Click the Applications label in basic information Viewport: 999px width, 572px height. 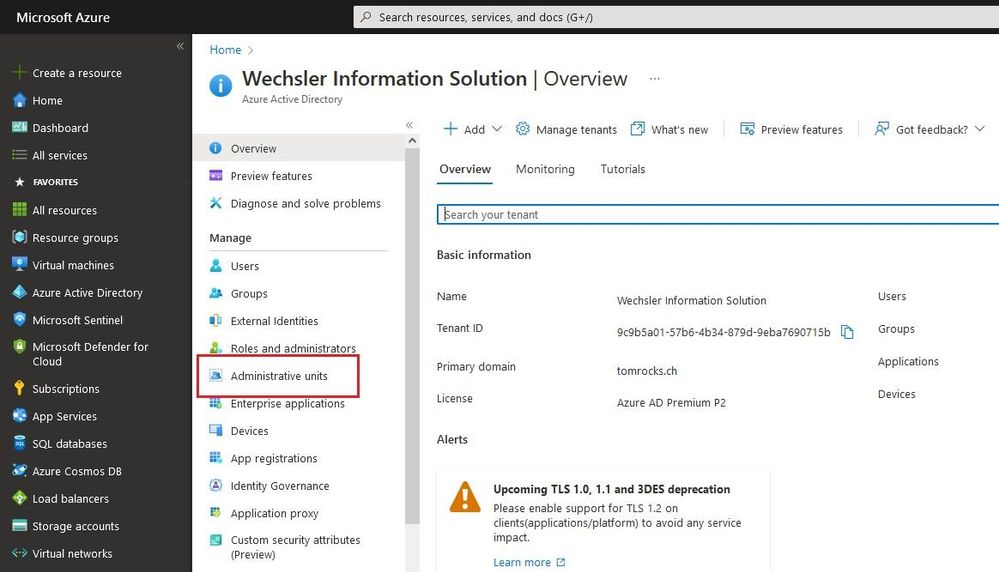pos(908,361)
